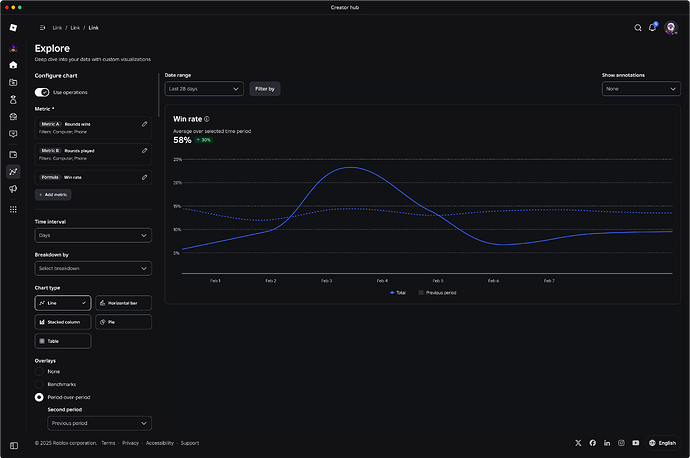Choose the Horizontal bar chart type

click(124, 303)
